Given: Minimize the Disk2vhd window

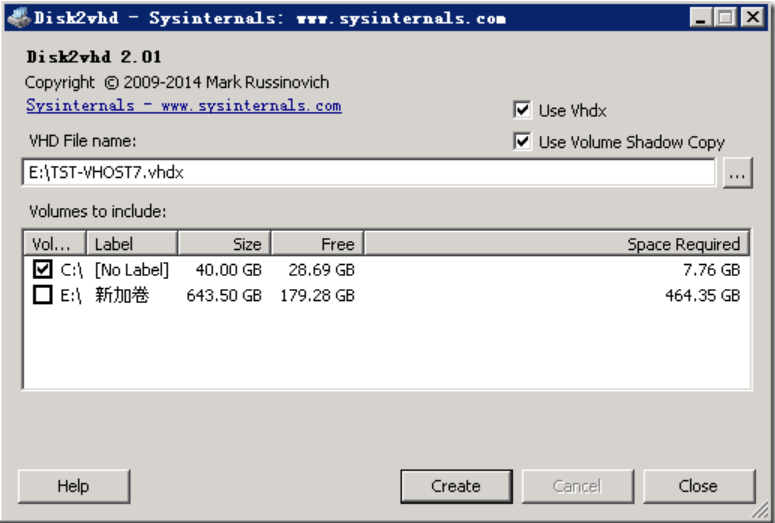Looking at the screenshot, I should pyautogui.click(x=701, y=18).
